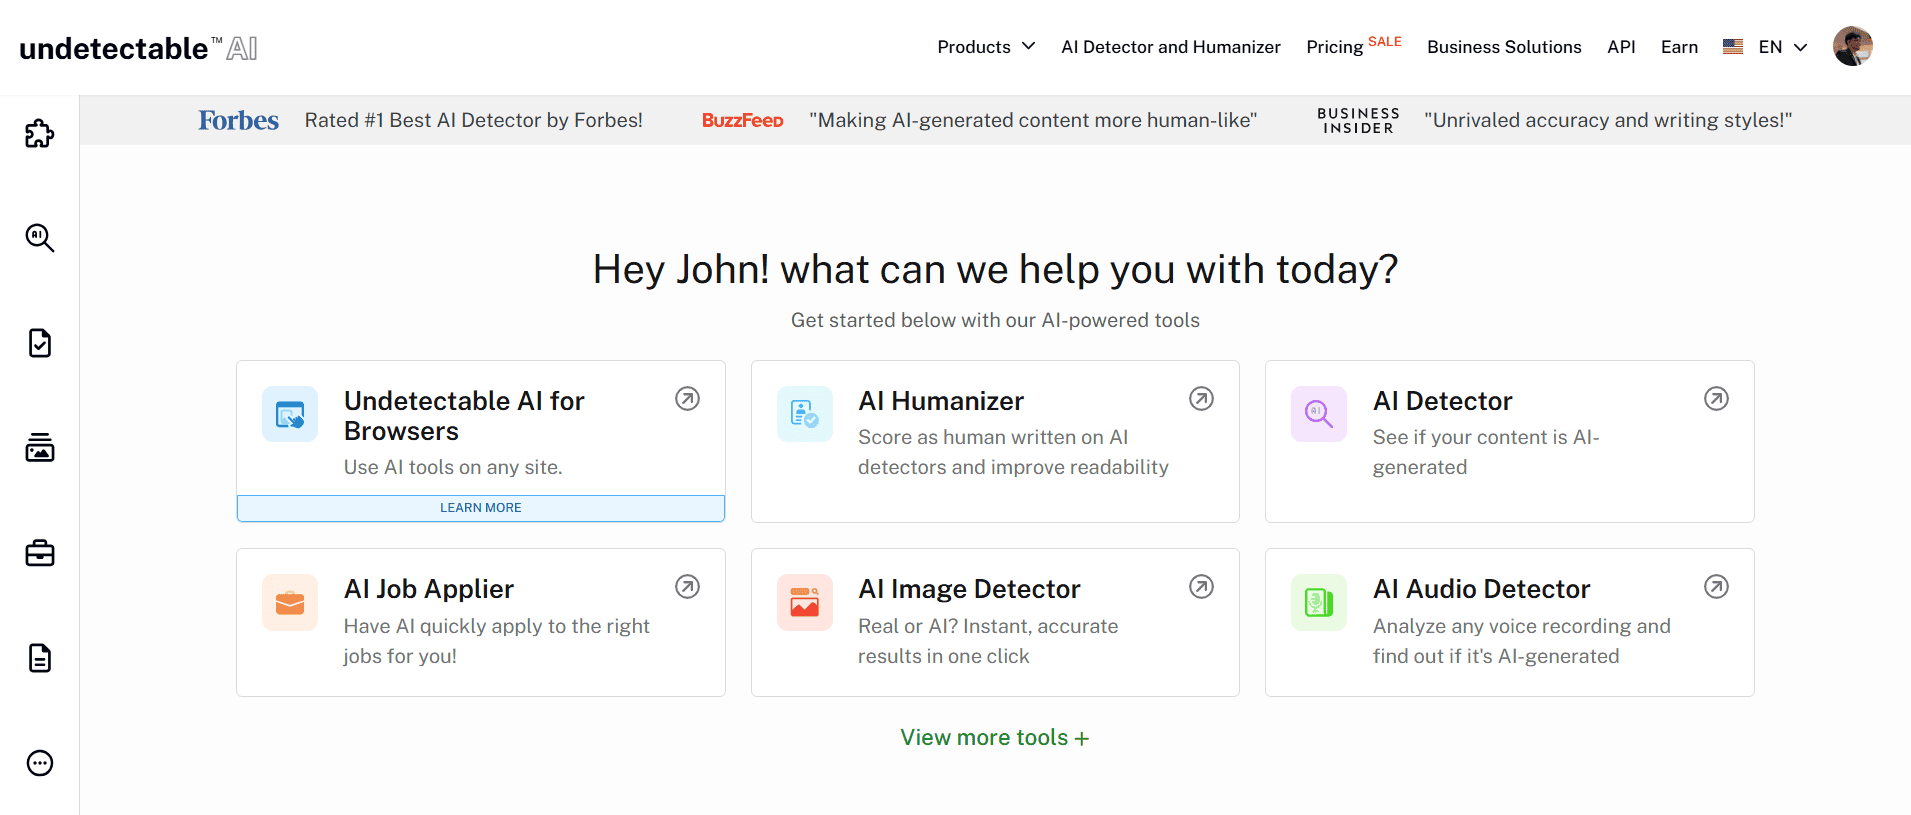Open the AI detector magnifier icon in sidebar

(39, 238)
